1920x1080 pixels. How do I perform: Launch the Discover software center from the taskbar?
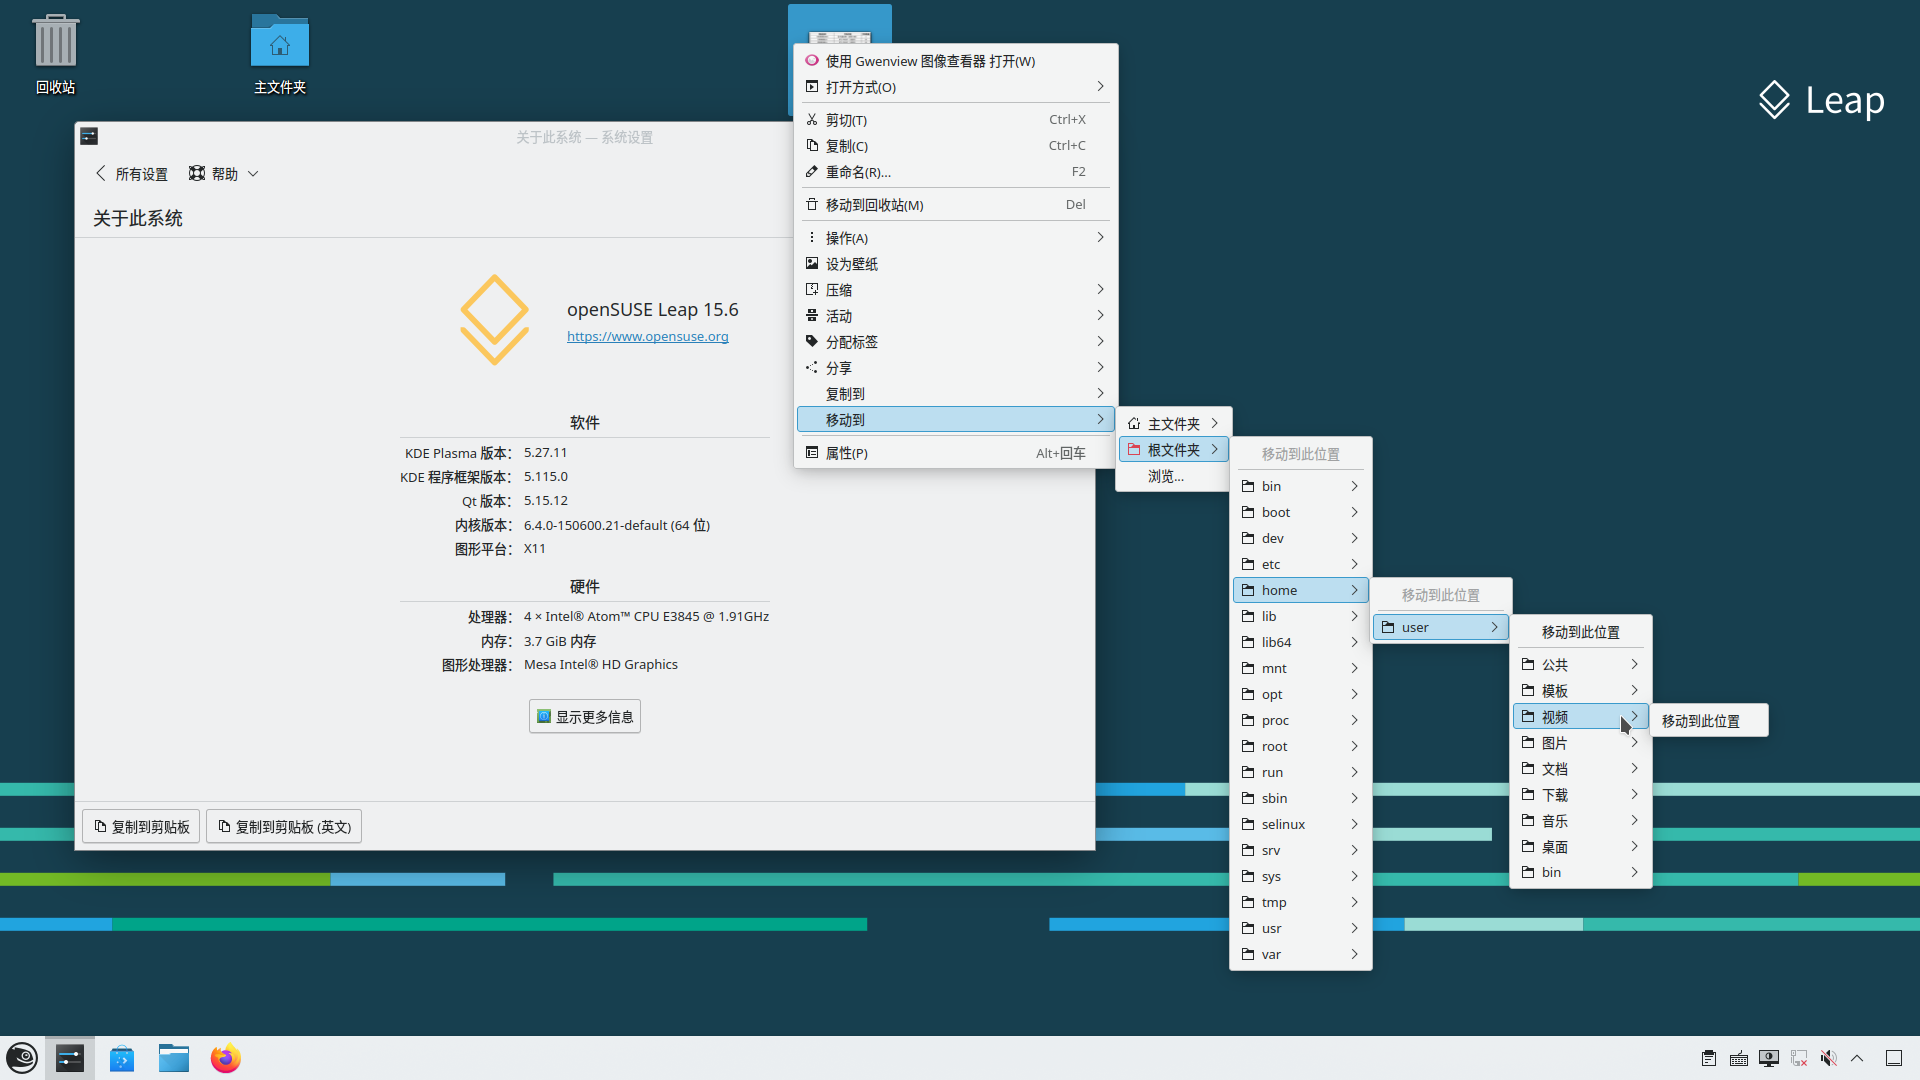122,1058
